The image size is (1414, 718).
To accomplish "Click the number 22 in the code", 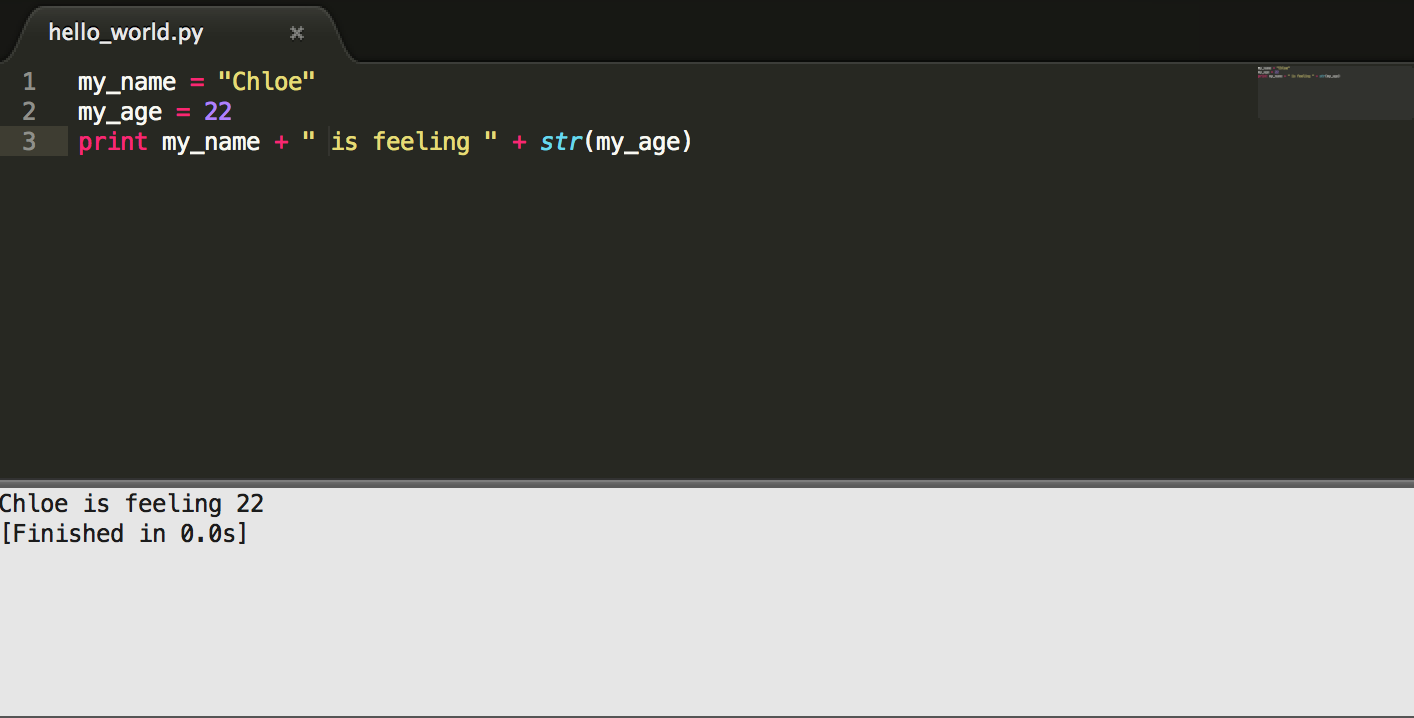I will (x=218, y=112).
